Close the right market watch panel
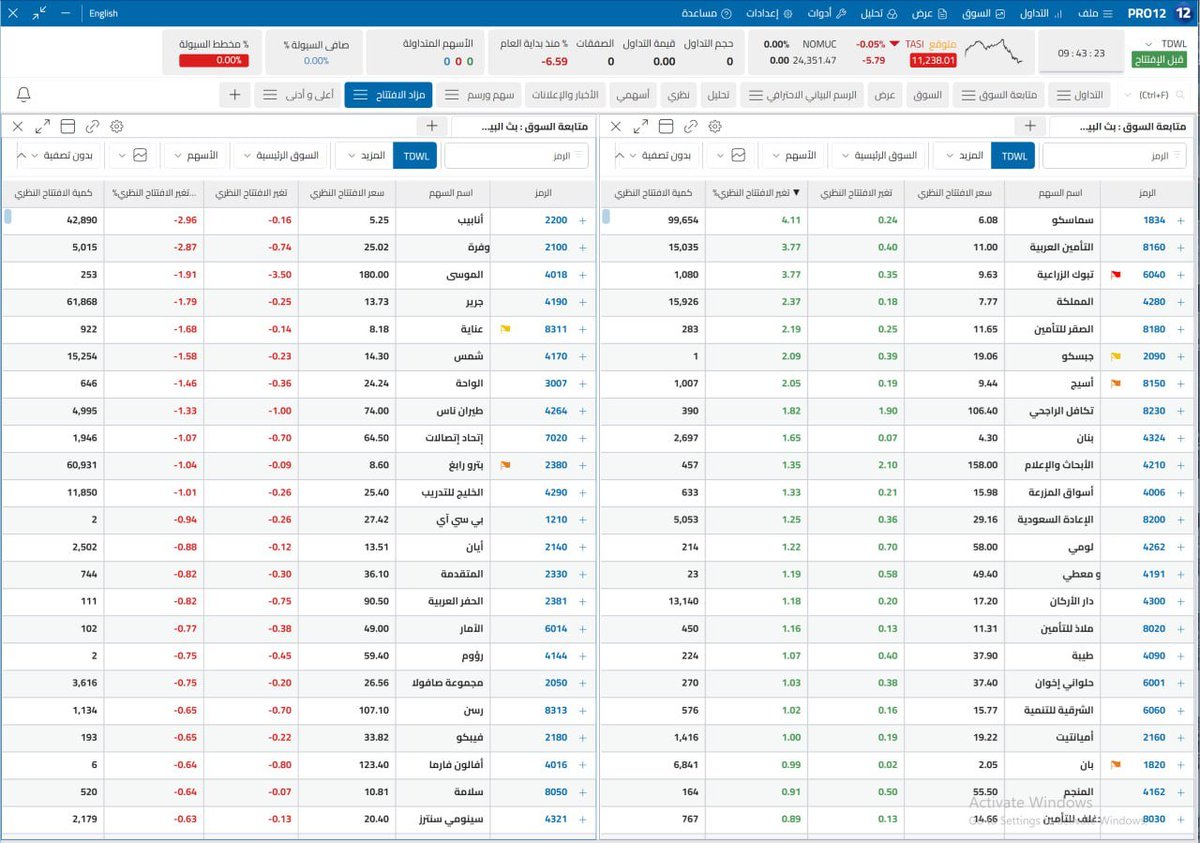Viewport: 1200px width, 843px height. pos(615,127)
